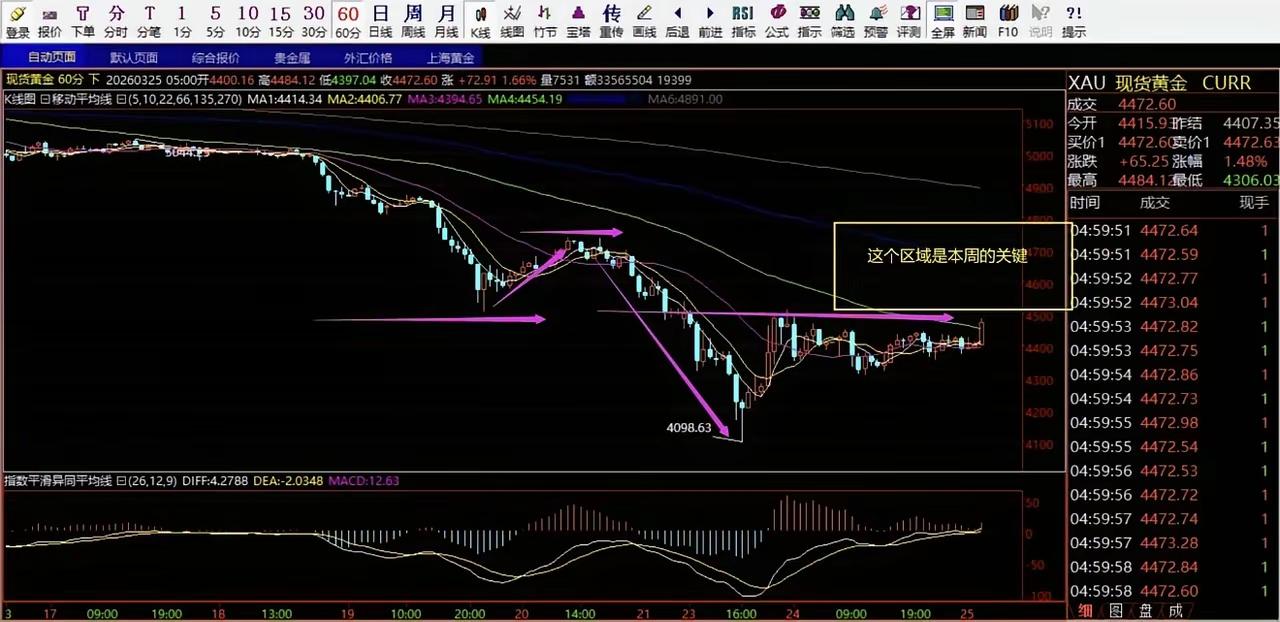Click the DIFF:4.2788 readout
Image resolution: width=1280 pixels, height=622 pixels.
tap(214, 481)
